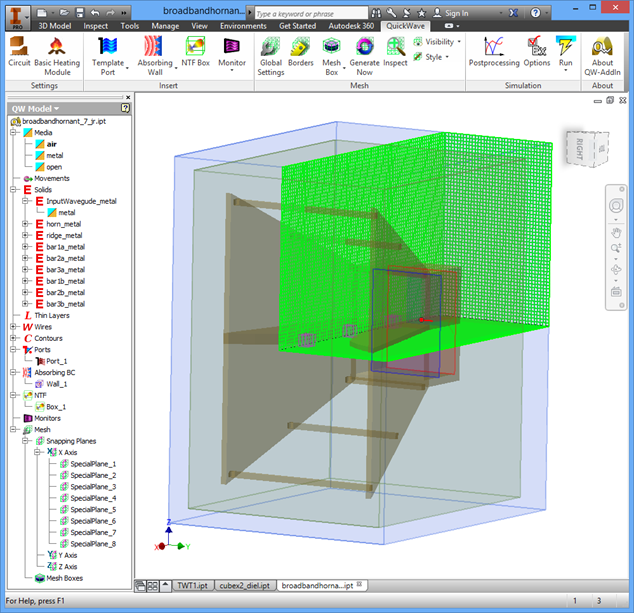This screenshot has height=613, width=634.
Task: Collapse the InputWaveguide_metal tree node
Action: click(x=26, y=201)
